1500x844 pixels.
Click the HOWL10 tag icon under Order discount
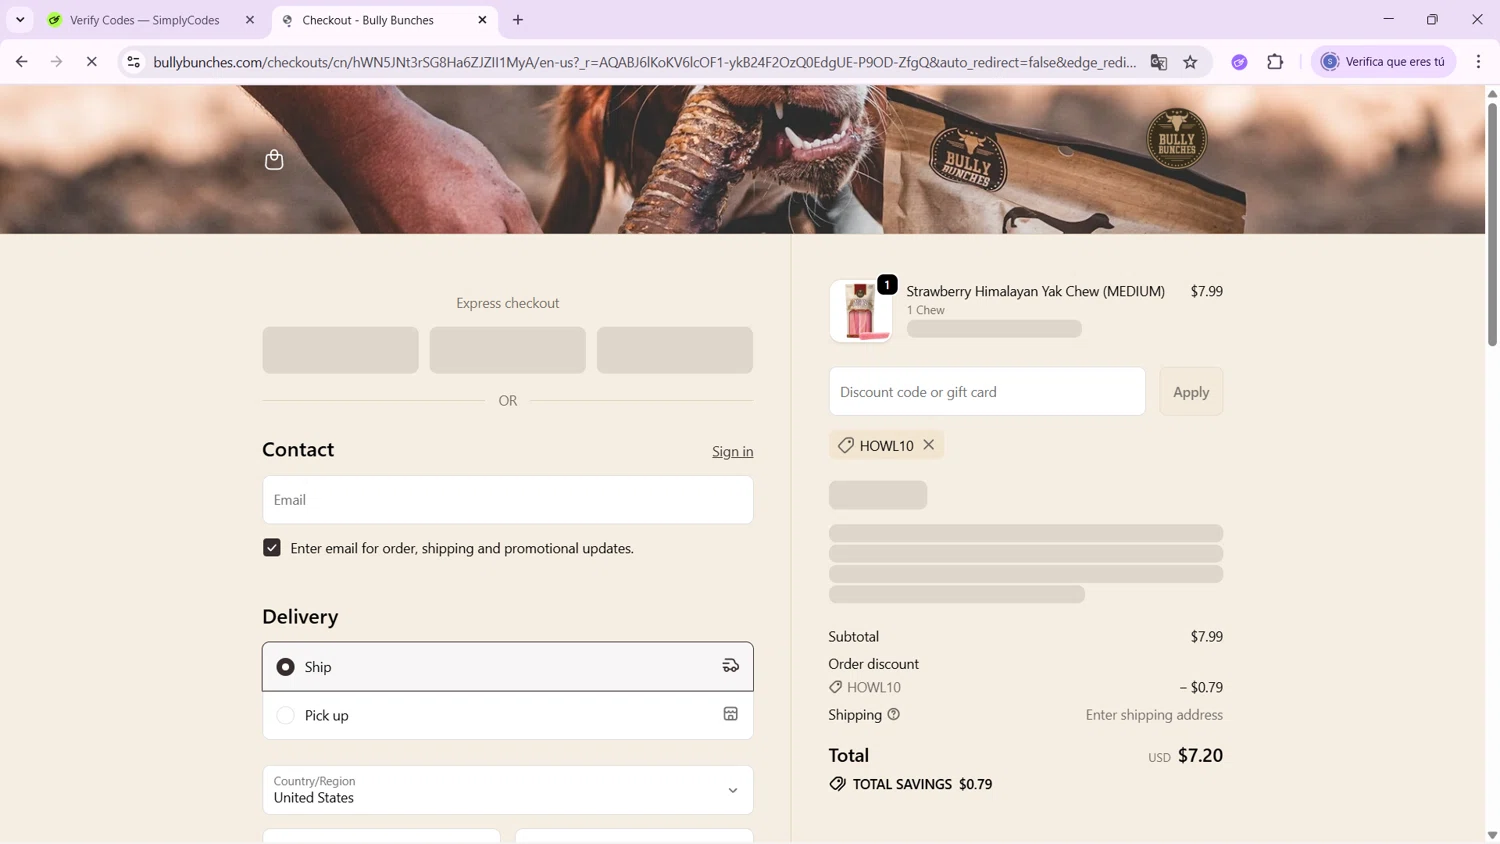[x=836, y=687]
